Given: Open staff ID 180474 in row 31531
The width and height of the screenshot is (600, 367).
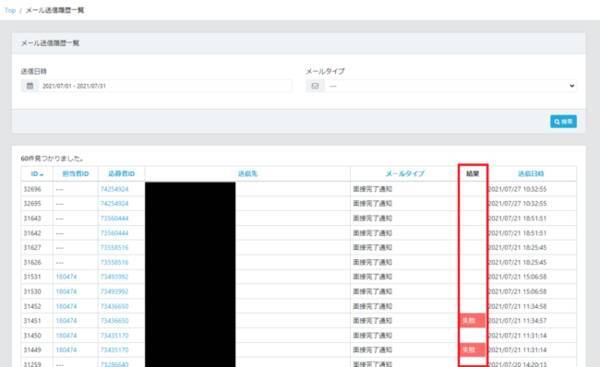Looking at the screenshot, I should pos(66,277).
